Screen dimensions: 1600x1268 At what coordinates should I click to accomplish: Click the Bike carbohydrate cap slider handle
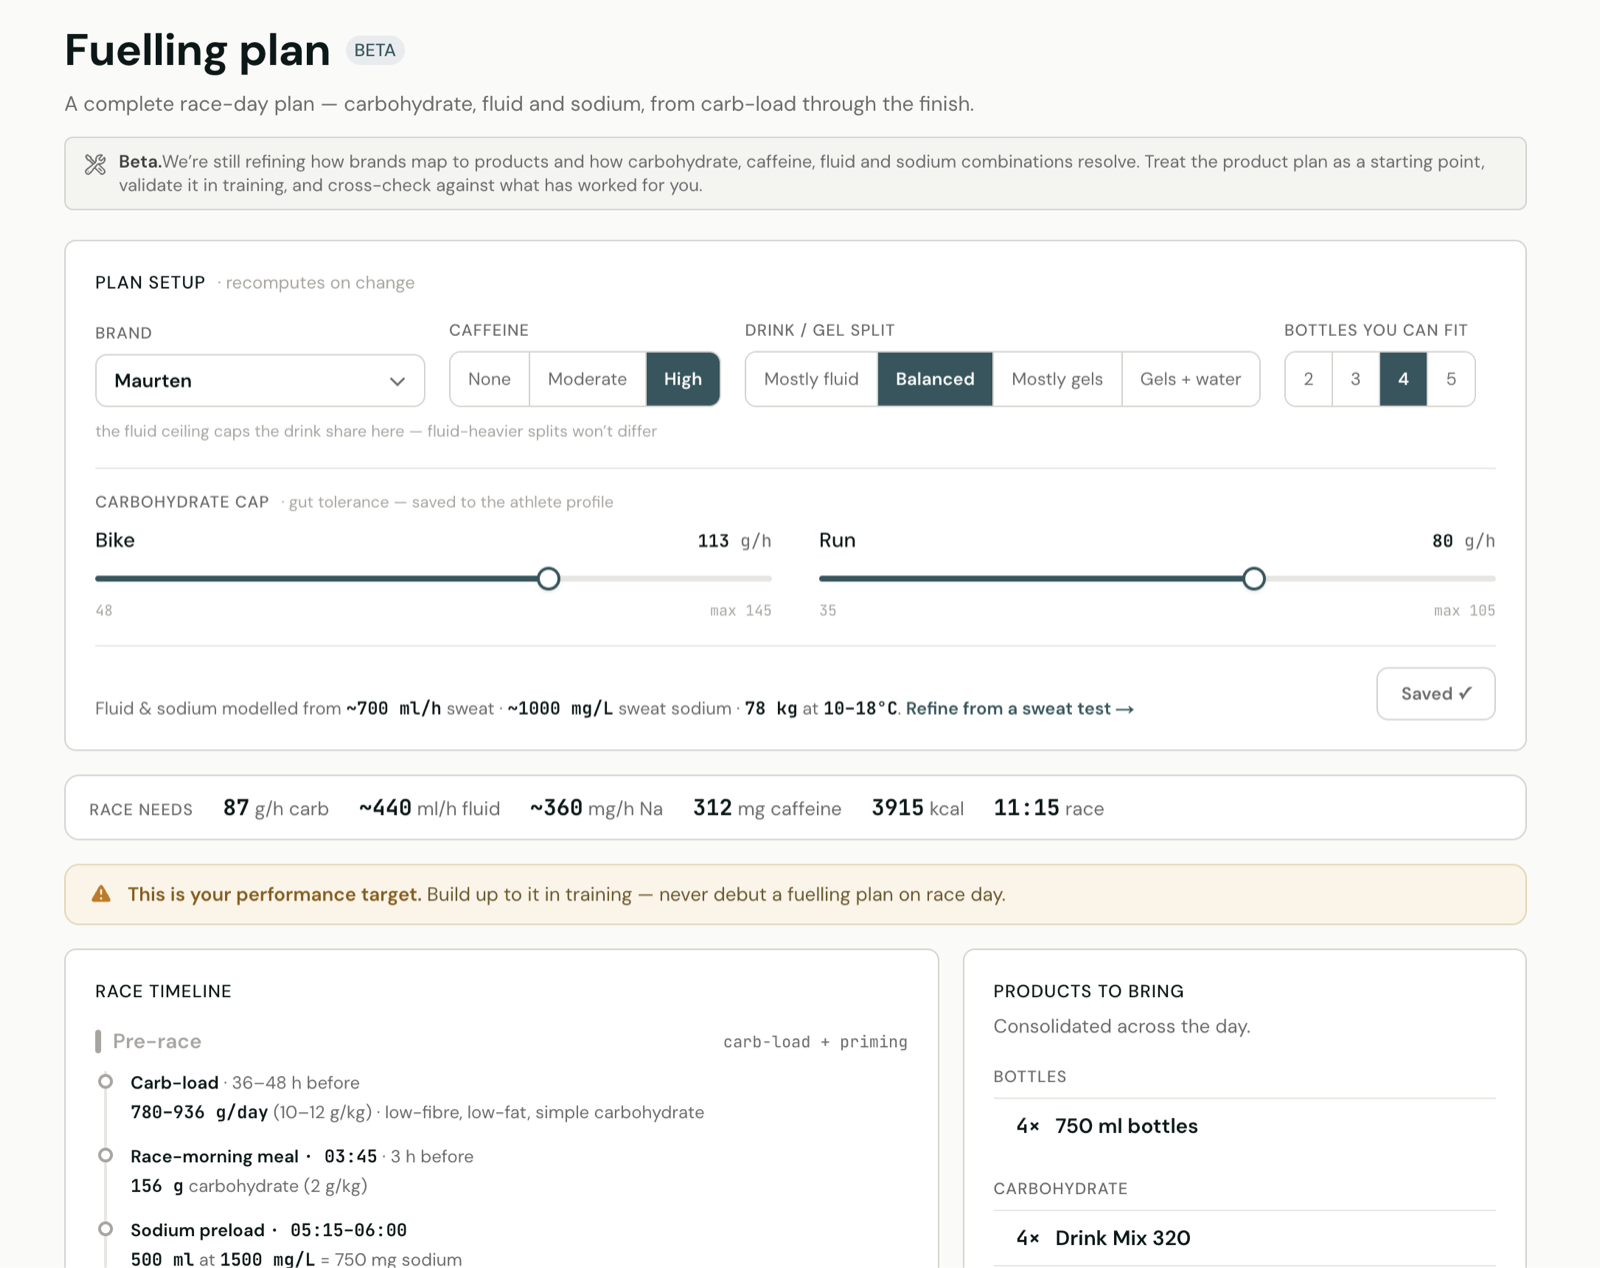pyautogui.click(x=548, y=578)
